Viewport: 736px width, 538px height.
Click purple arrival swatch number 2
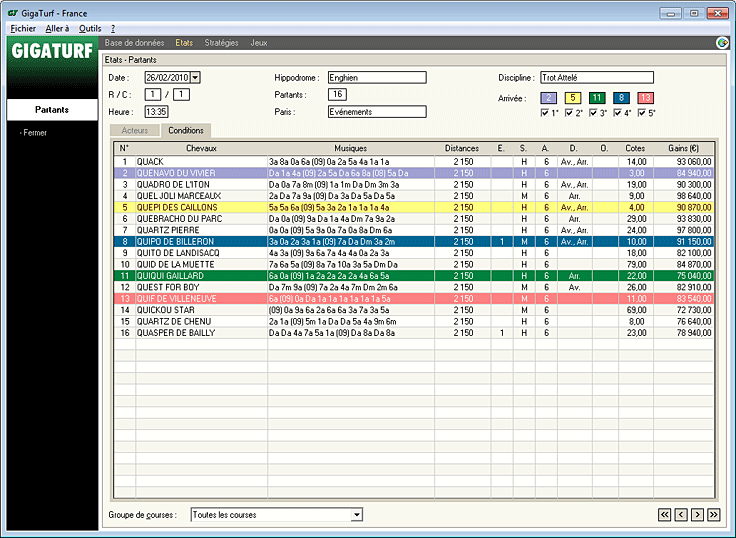tap(549, 98)
